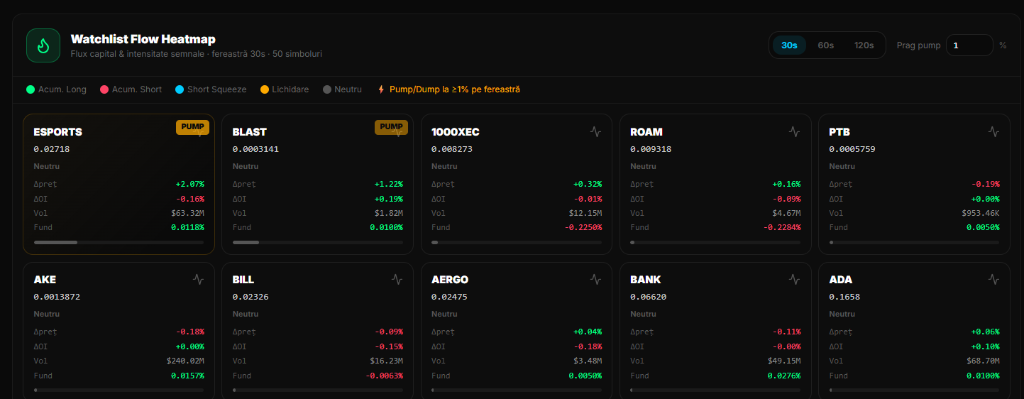
Task: Click the green Acum. Long legend dot
Action: 30,89
